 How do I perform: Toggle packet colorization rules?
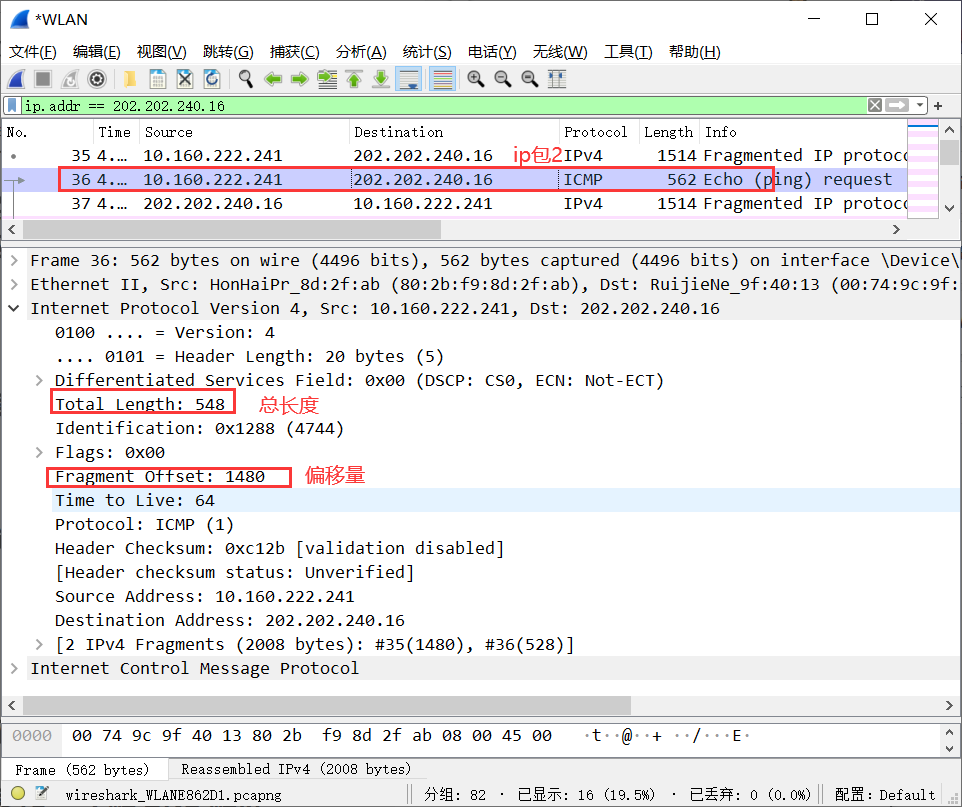442,79
